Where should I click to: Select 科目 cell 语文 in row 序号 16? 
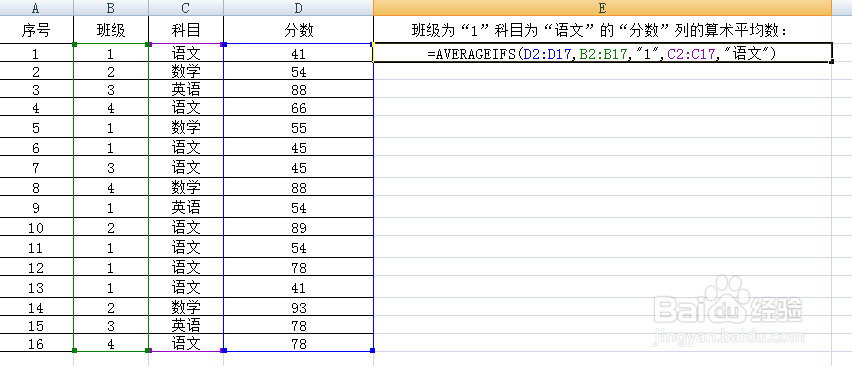pyautogui.click(x=186, y=343)
